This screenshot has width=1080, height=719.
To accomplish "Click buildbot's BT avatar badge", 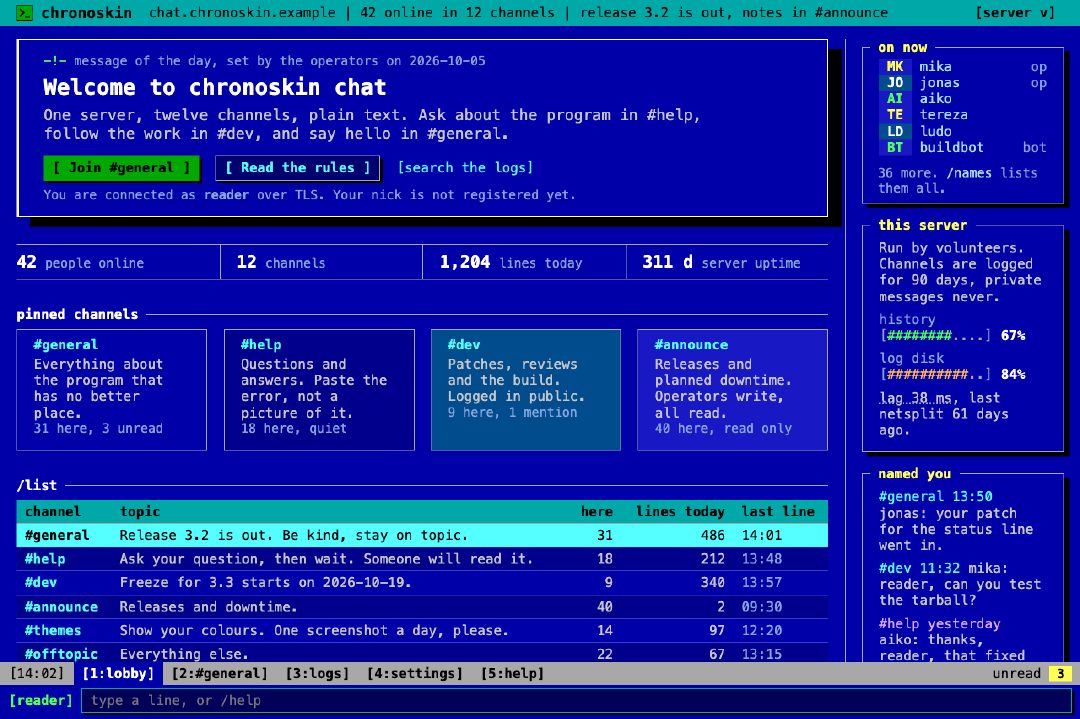I will 895,147.
